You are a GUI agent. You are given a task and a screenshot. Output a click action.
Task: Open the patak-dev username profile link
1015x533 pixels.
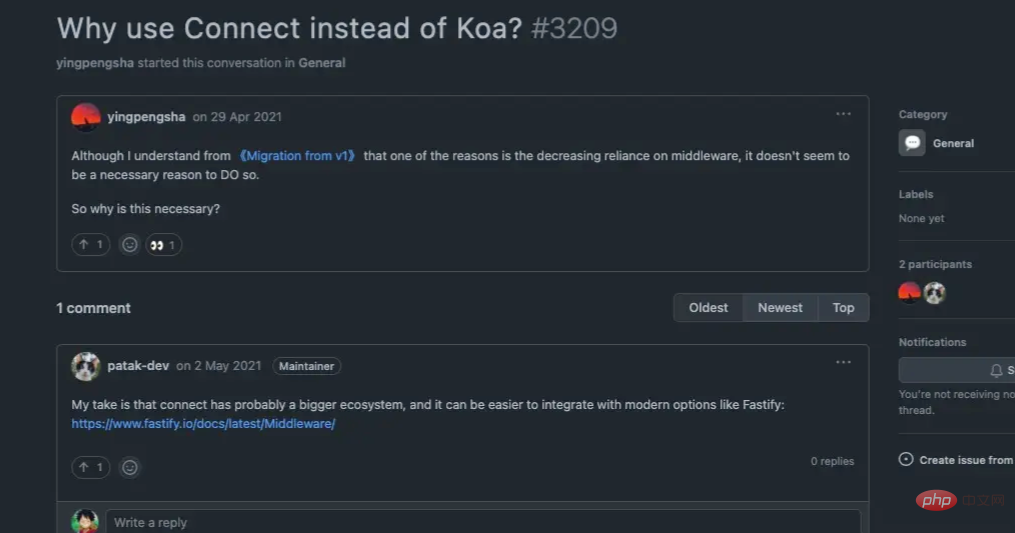point(138,366)
